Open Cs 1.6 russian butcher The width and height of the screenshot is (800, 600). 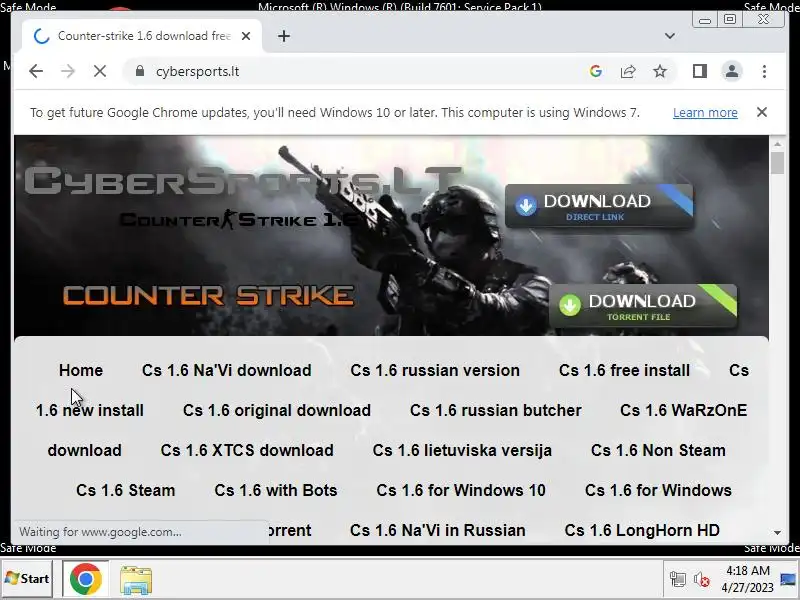tap(495, 410)
